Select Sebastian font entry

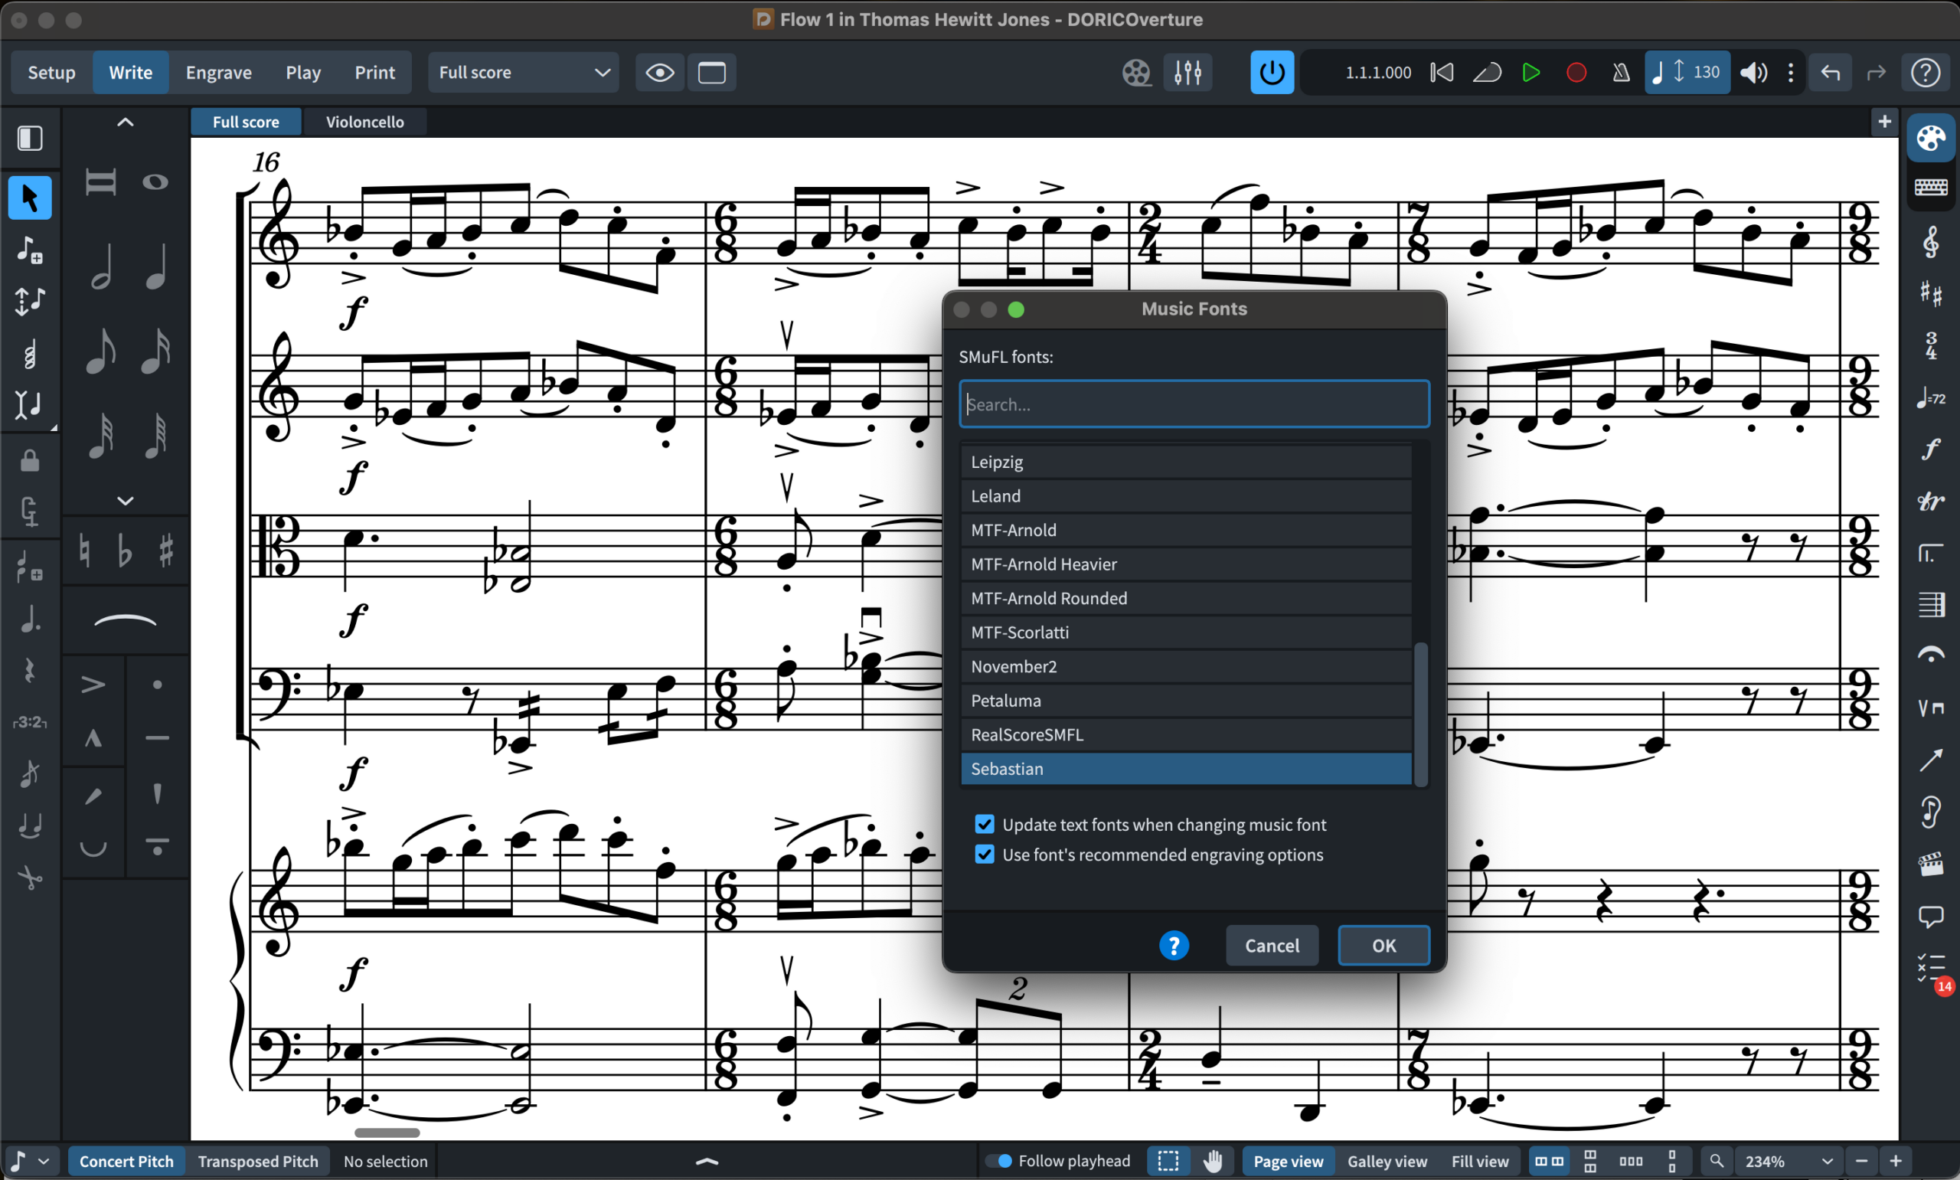click(x=1186, y=768)
